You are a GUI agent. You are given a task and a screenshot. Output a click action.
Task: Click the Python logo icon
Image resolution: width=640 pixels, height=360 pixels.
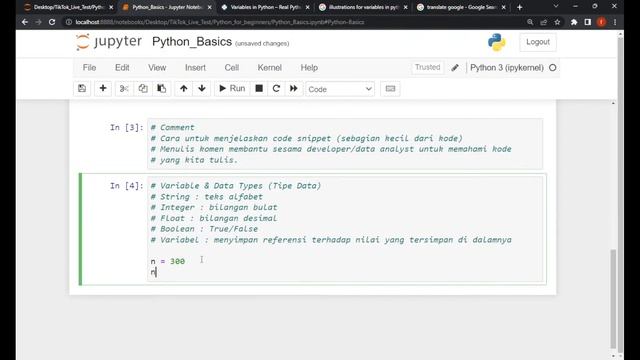(496, 42)
